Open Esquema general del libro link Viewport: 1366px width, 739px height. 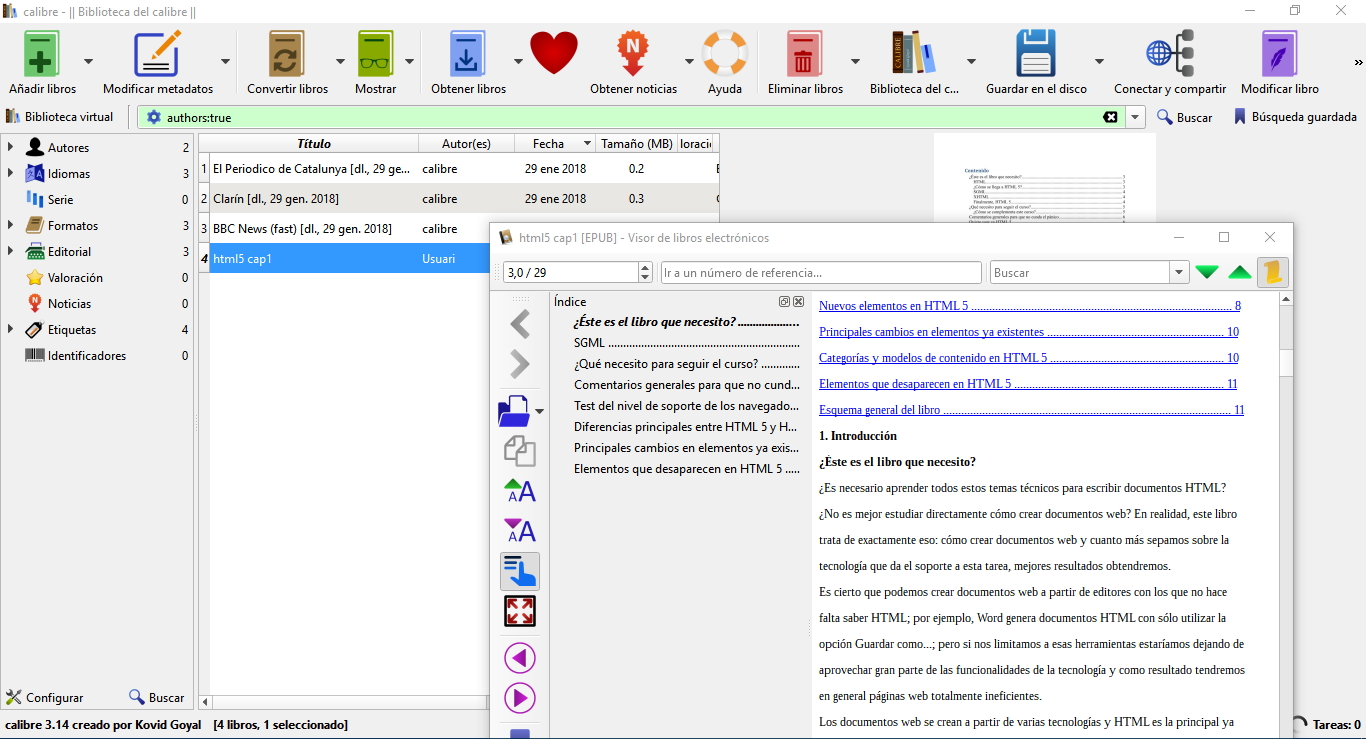pos(1031,409)
